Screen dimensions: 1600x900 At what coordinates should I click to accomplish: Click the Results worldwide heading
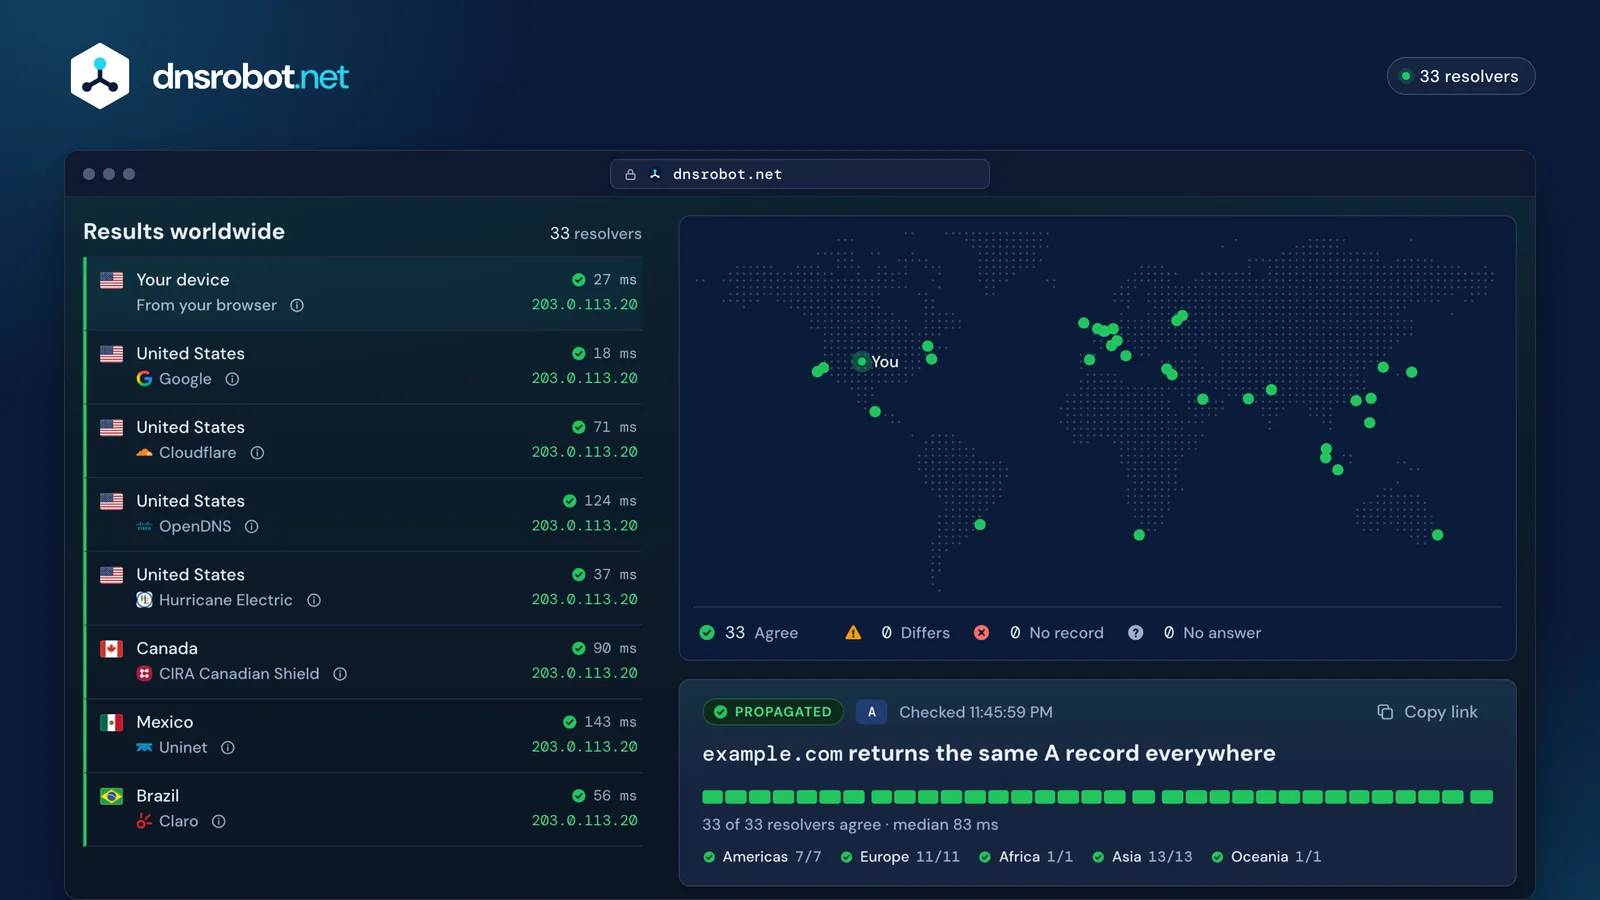[184, 232]
